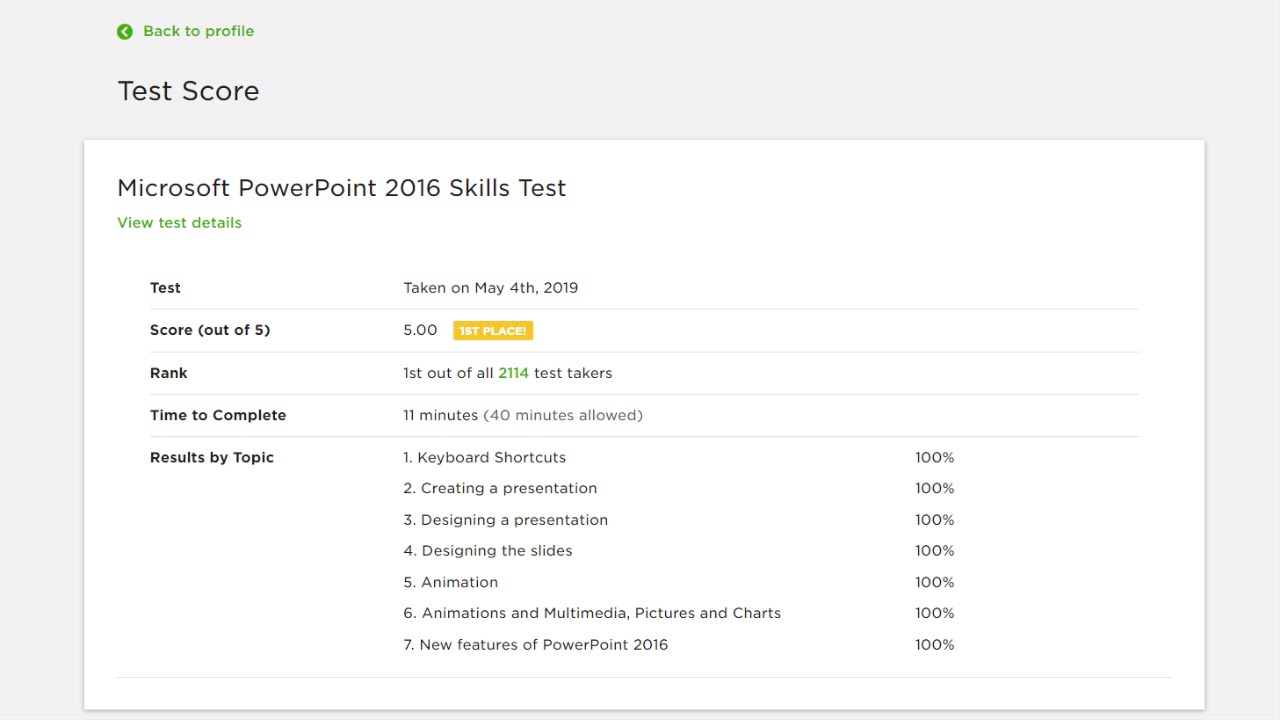Click the green 2114 test takers number
This screenshot has height=720, width=1280.
pos(513,373)
